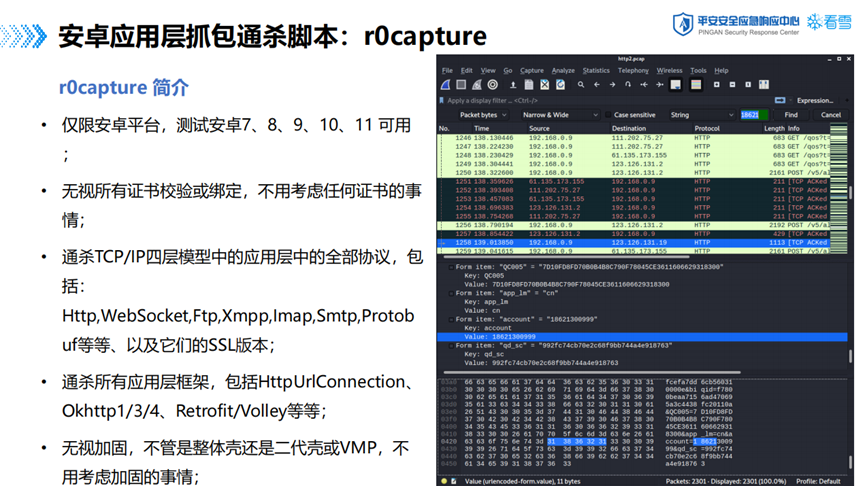Zoom in on packet text icon
Viewport: 865px width, 486px height.
pyautogui.click(x=717, y=85)
